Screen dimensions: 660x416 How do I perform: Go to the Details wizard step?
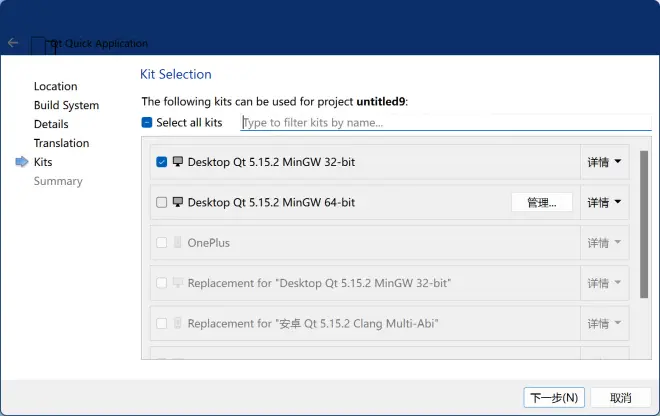(x=51, y=124)
